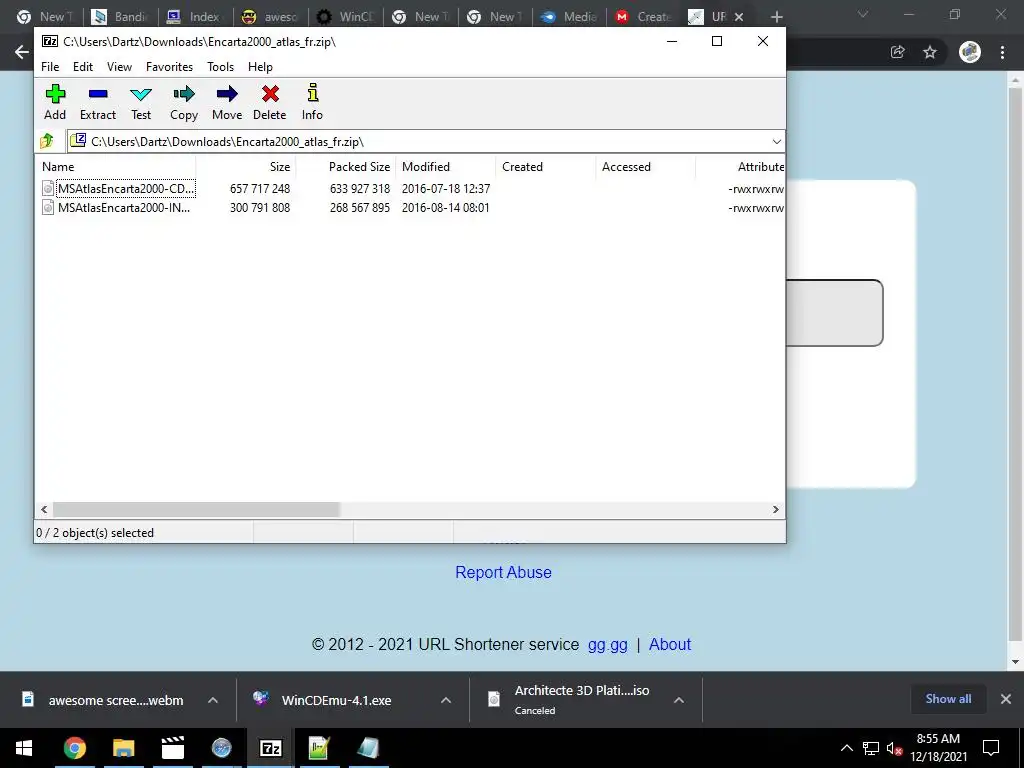Viewport: 1024px width, 768px height.
Task: Open a new Chrome tab plus button
Action: pos(776,17)
